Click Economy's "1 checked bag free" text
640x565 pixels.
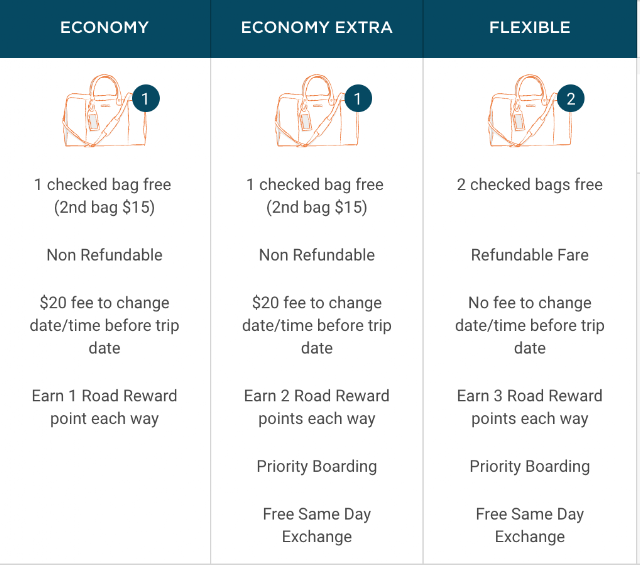[102, 185]
